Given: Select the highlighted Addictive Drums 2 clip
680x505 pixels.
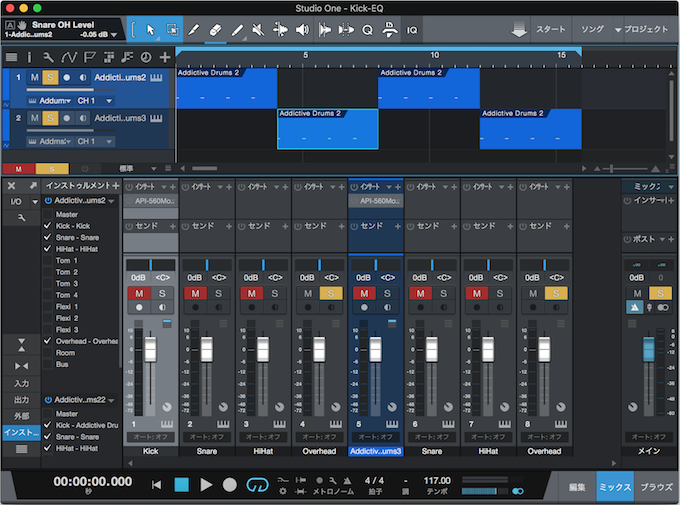Looking at the screenshot, I should click(327, 129).
